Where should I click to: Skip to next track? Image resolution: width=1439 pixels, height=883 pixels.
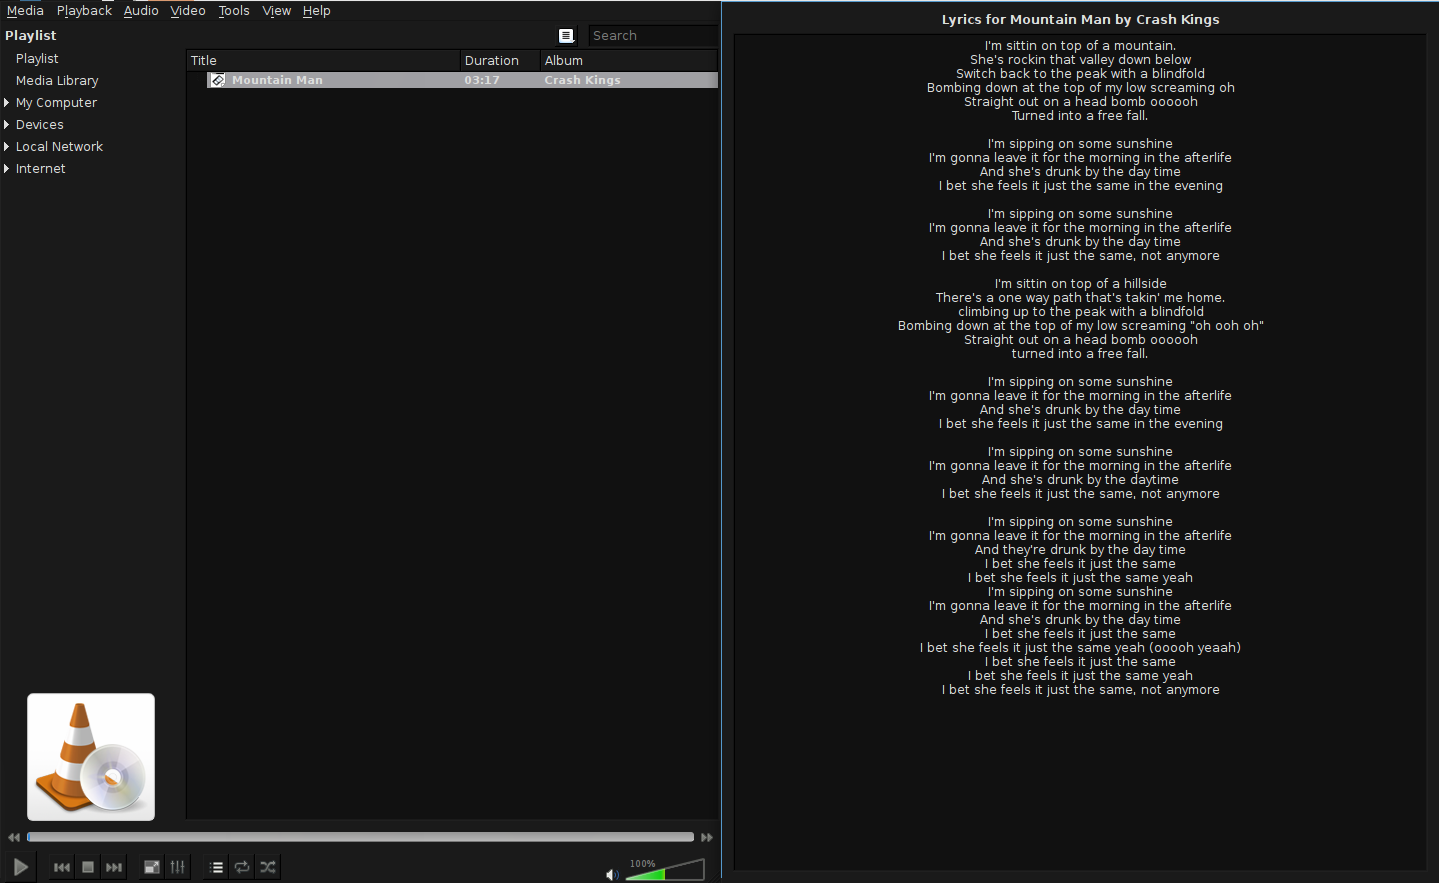[x=114, y=867]
